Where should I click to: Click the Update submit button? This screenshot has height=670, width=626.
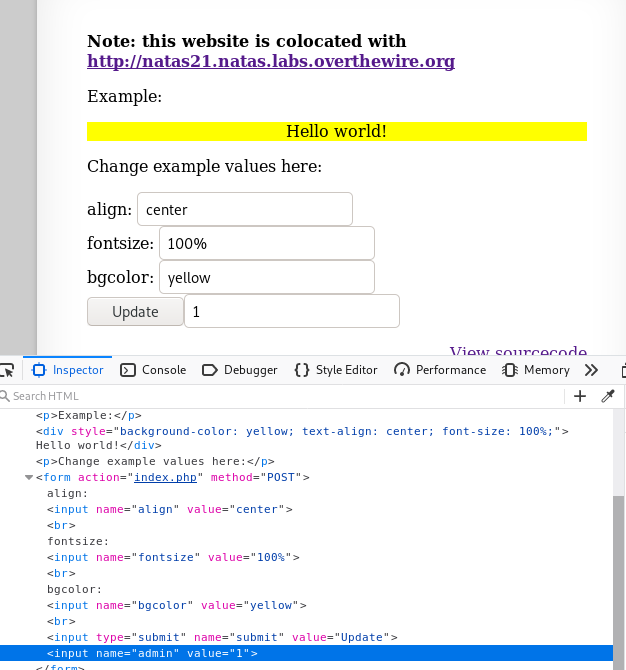(135, 312)
